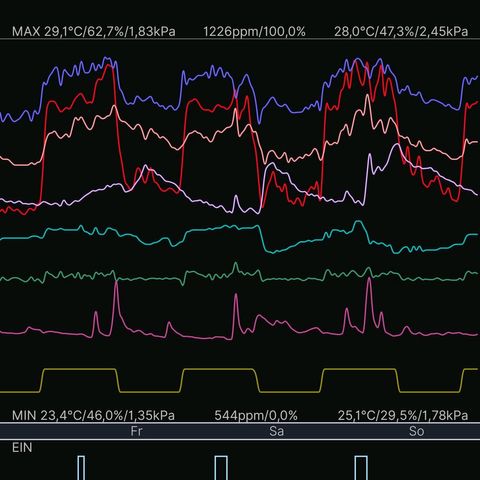Click the 25,1°C/29,5%/1,78kPa minimum reading
This screenshot has height=480, width=480.
(x=403, y=415)
